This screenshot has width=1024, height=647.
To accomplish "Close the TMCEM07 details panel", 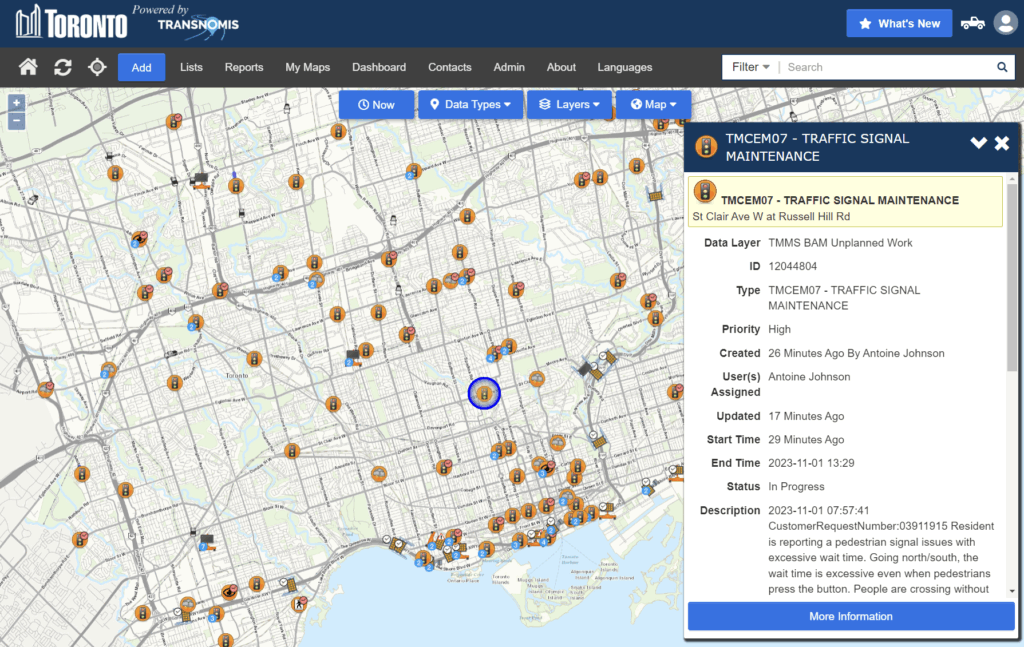I will click(x=1001, y=143).
